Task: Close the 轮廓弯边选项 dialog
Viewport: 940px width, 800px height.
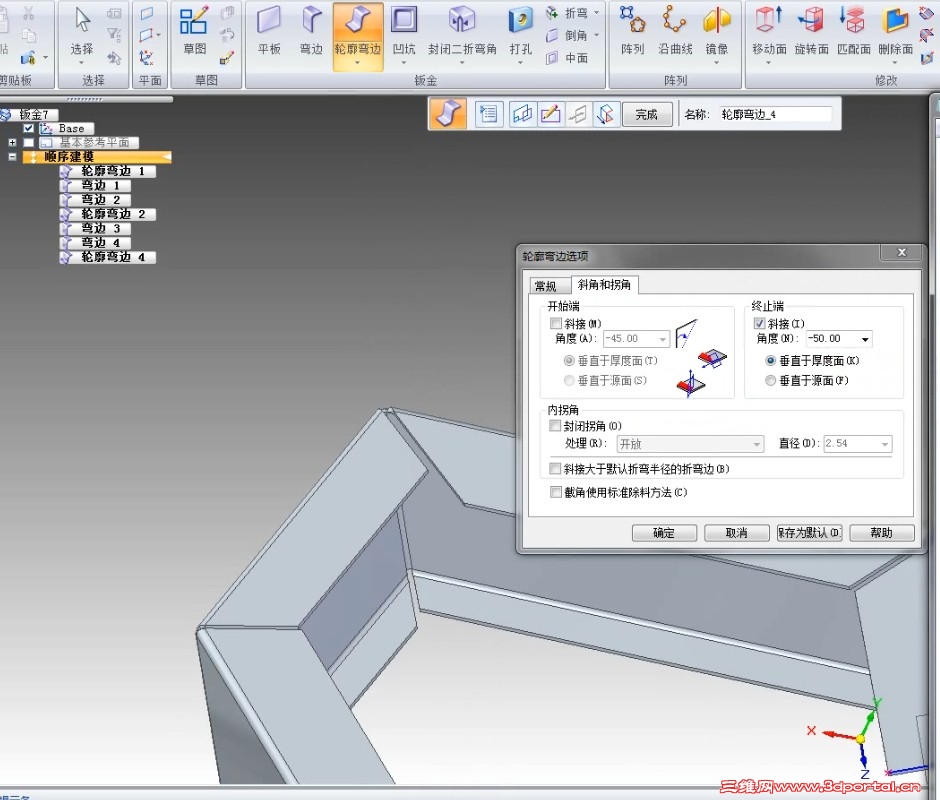Action: point(902,252)
